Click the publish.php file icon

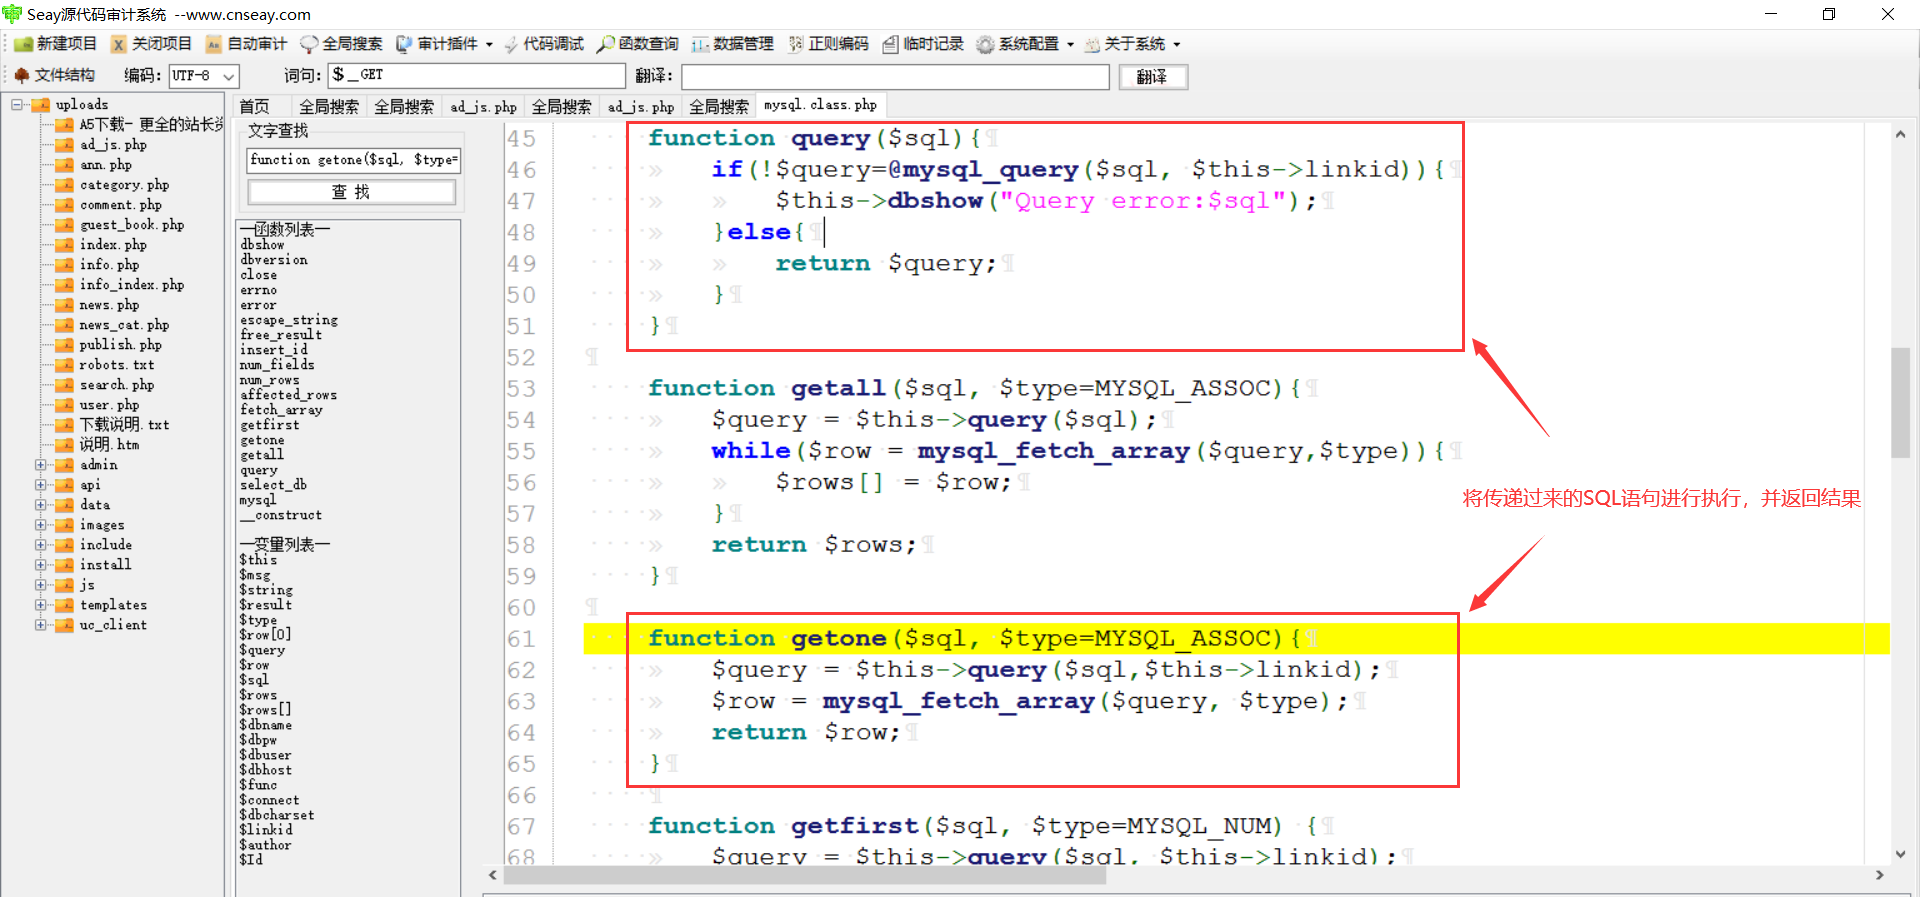point(65,345)
